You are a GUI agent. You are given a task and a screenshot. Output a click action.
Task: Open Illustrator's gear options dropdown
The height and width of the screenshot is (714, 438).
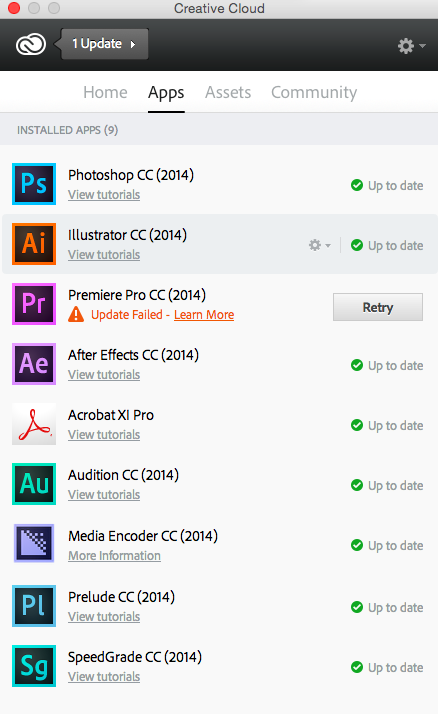320,245
